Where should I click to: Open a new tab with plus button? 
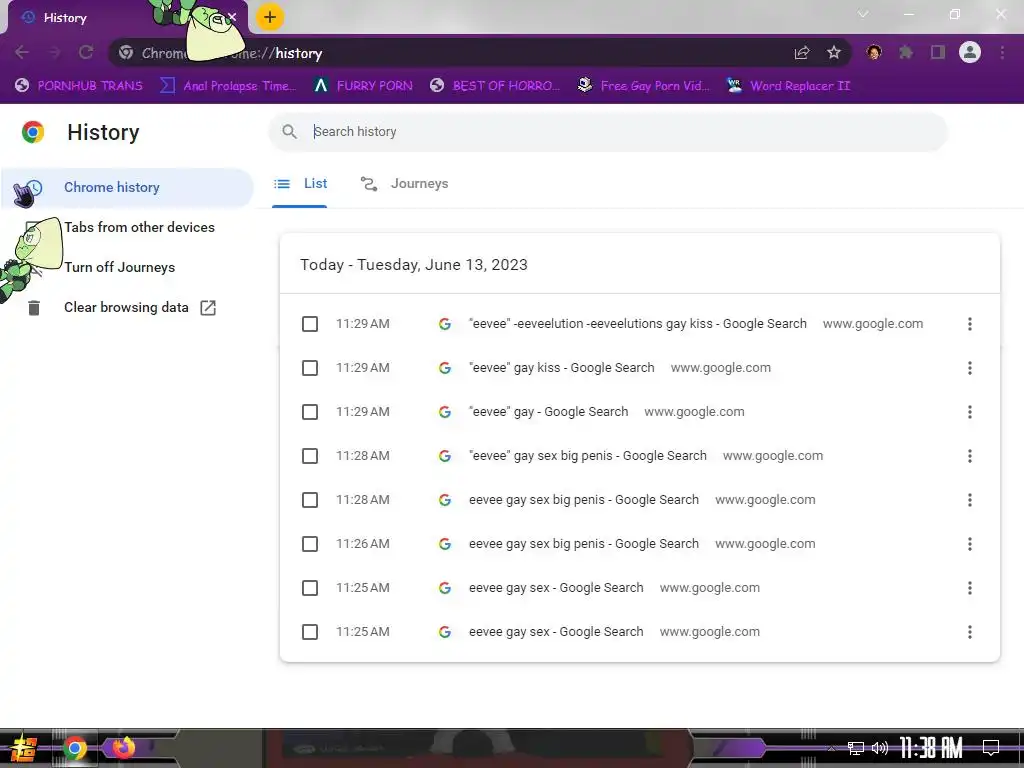click(270, 17)
